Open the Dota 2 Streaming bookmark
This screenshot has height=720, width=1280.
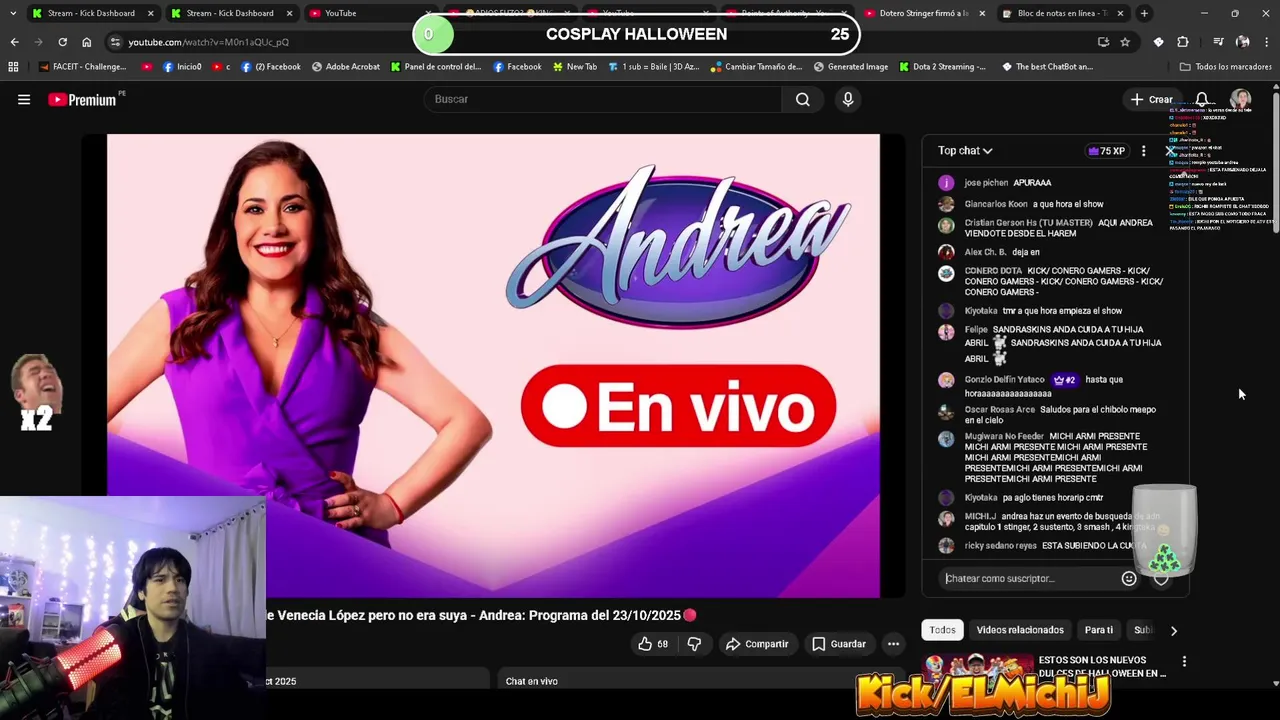click(942, 67)
